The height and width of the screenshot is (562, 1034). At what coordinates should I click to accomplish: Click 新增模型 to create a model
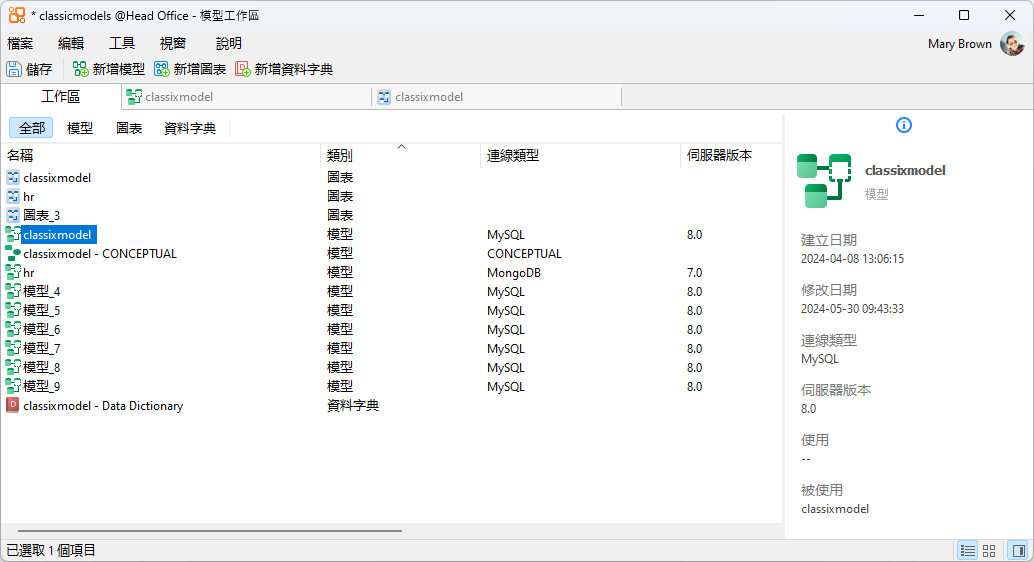pyautogui.click(x=109, y=69)
